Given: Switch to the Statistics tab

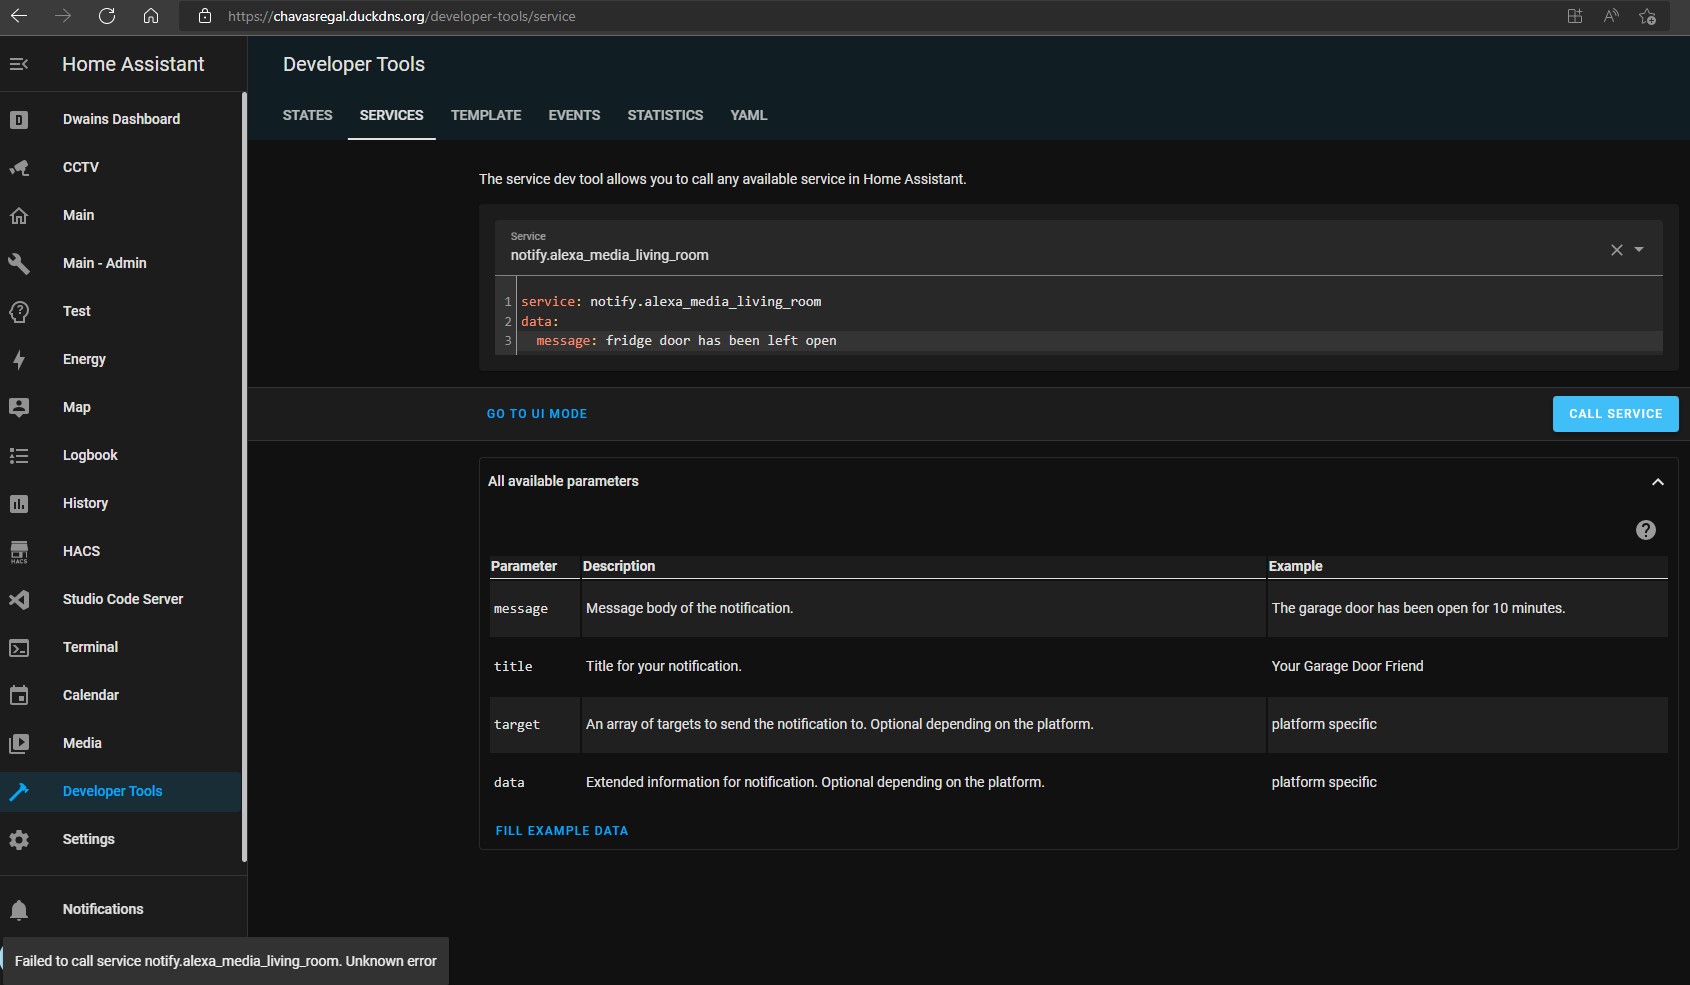Looking at the screenshot, I should (x=665, y=115).
